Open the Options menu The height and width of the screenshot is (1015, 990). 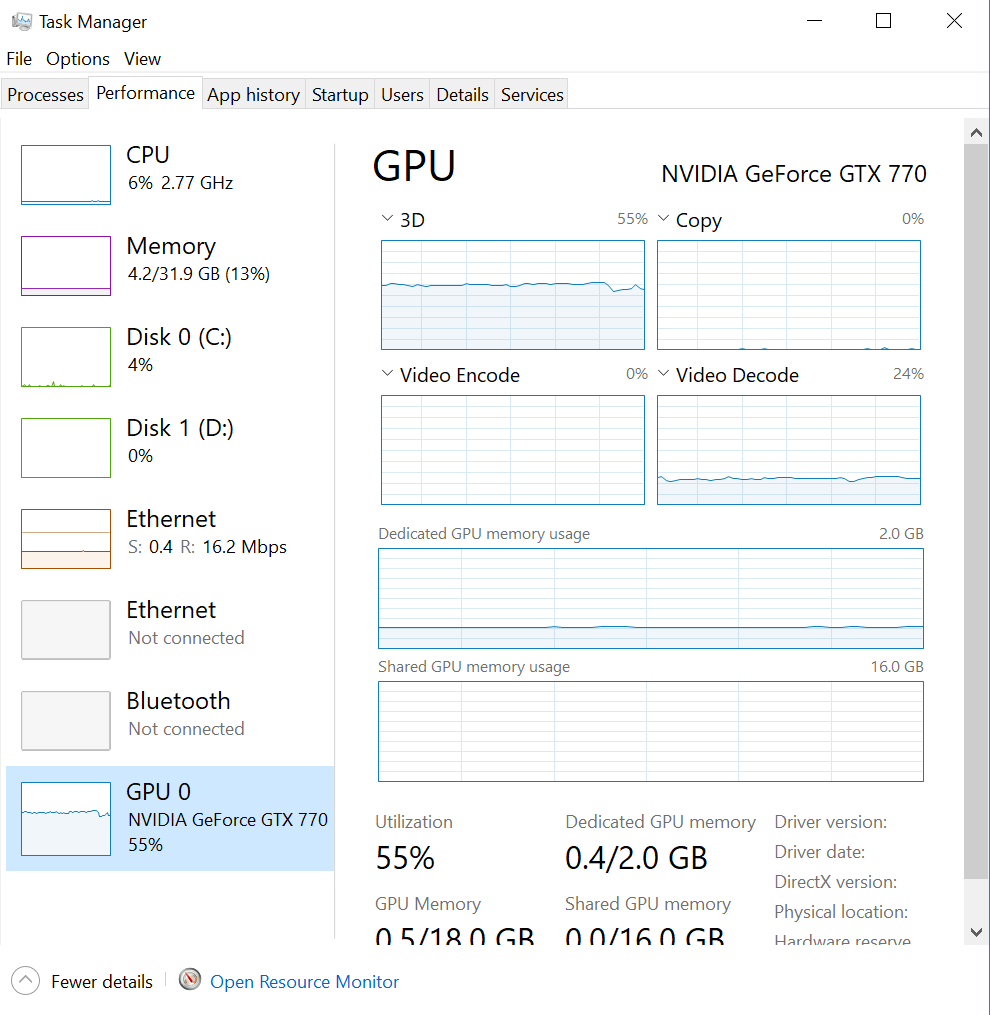point(78,59)
